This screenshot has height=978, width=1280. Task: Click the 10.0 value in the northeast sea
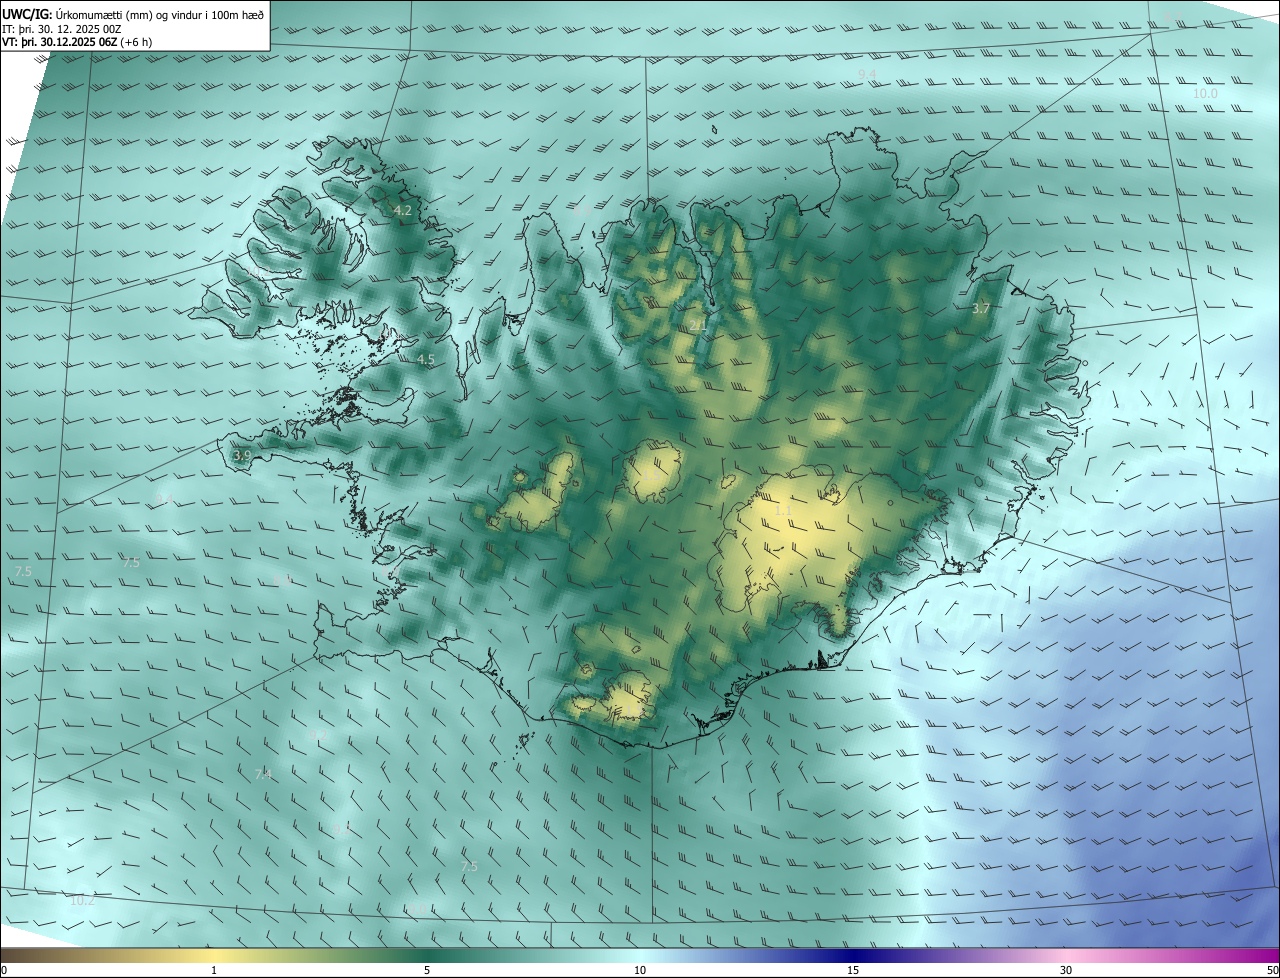tap(1206, 93)
